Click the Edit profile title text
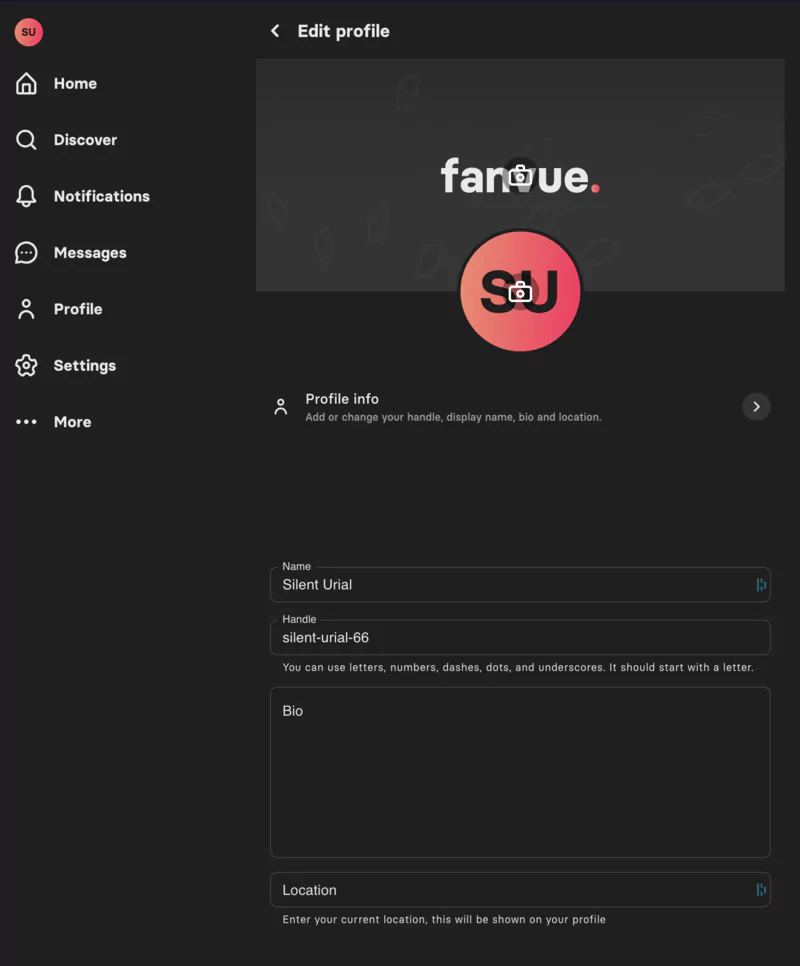The height and width of the screenshot is (966, 800). (x=343, y=31)
